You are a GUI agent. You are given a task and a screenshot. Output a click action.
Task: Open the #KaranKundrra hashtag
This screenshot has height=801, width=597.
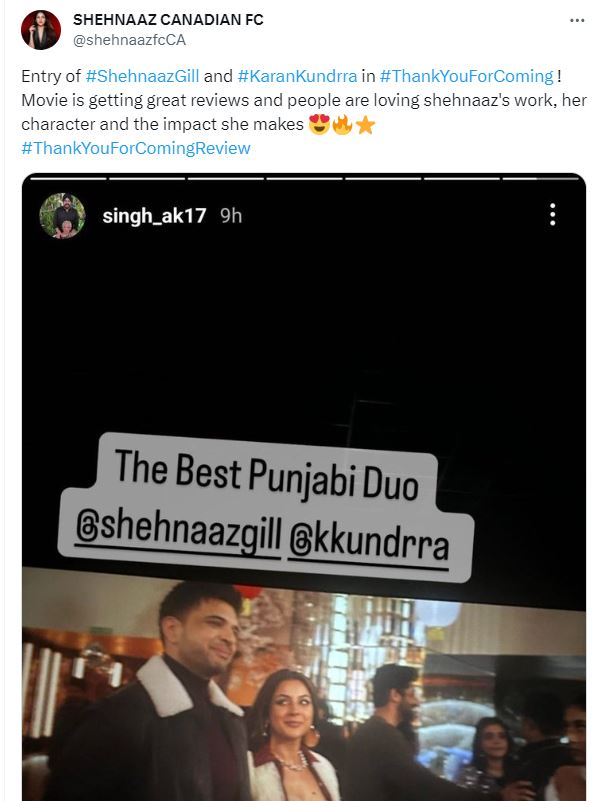point(297,76)
